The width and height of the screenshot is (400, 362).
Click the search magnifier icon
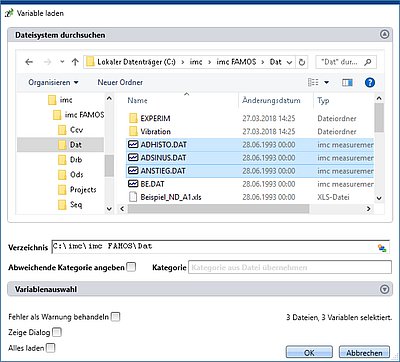tap(368, 62)
